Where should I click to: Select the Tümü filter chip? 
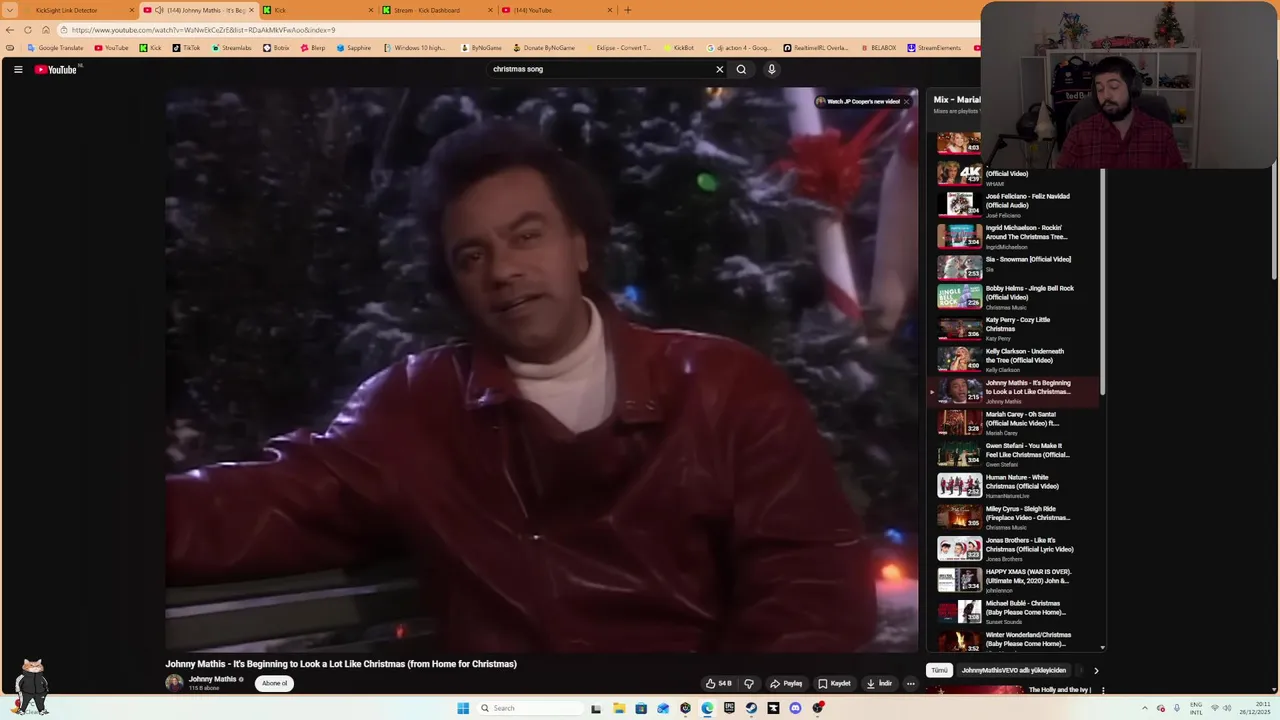click(939, 670)
